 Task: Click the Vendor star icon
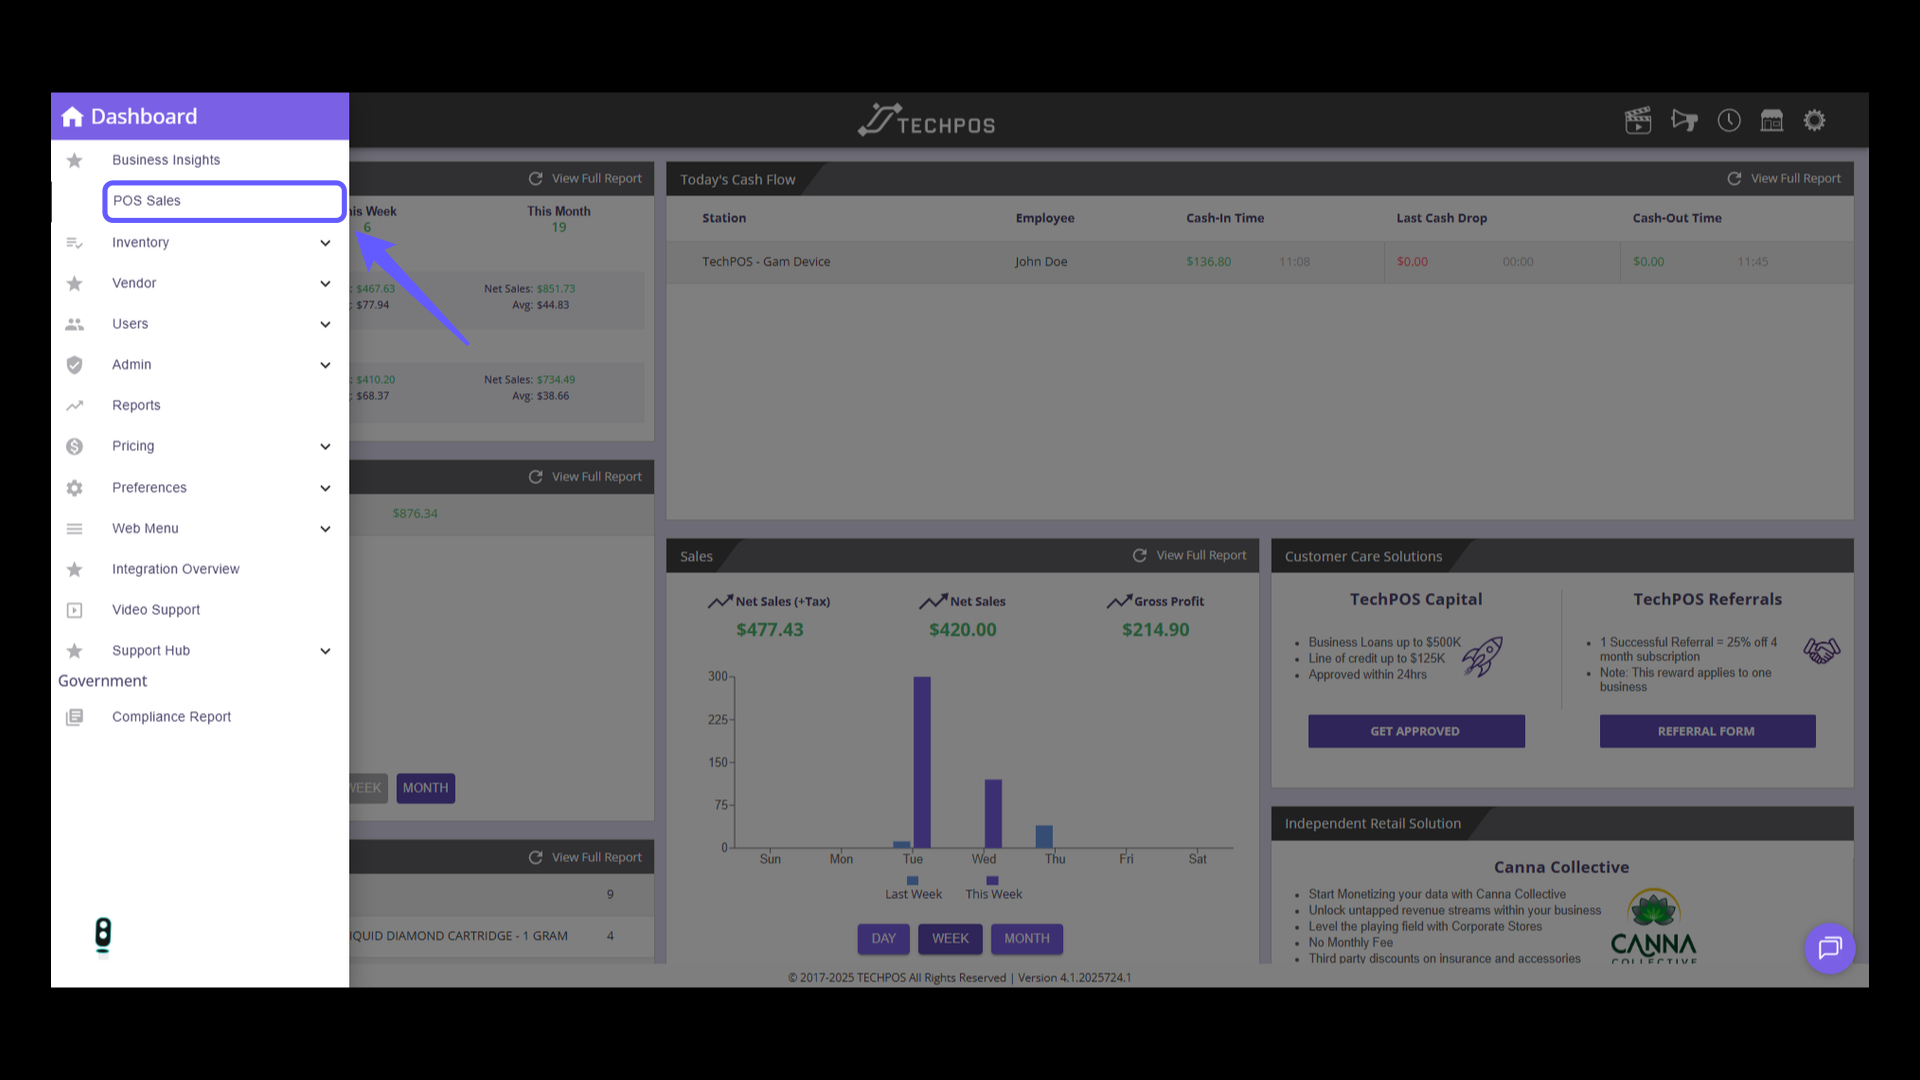74,284
